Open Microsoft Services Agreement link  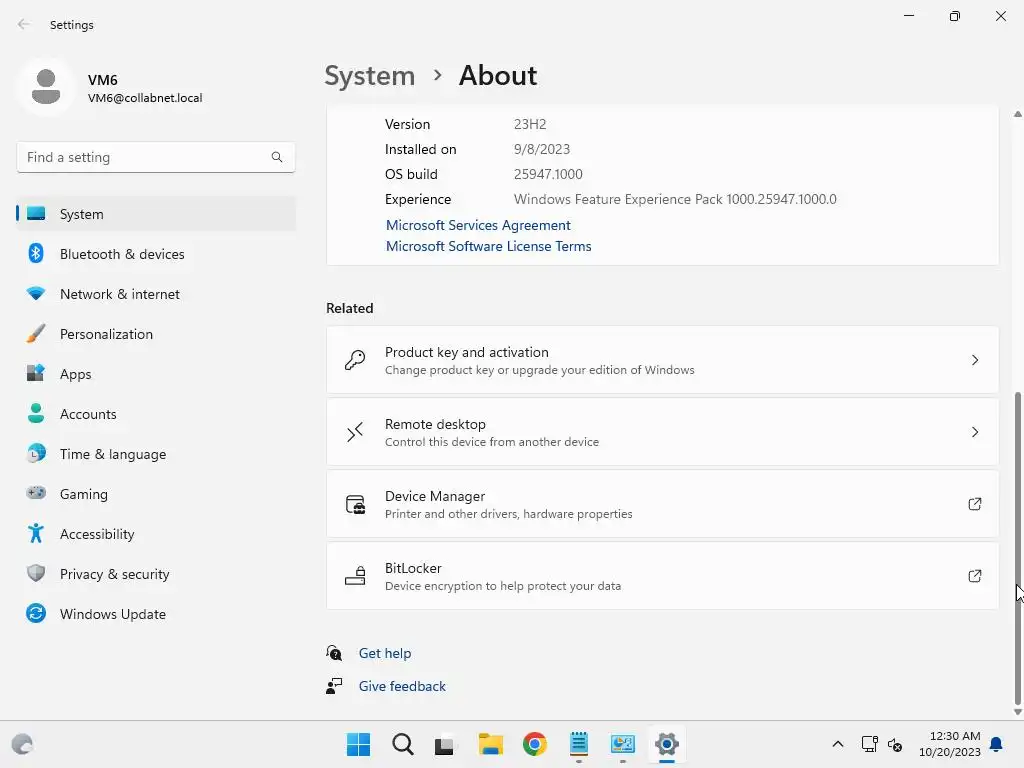[478, 225]
